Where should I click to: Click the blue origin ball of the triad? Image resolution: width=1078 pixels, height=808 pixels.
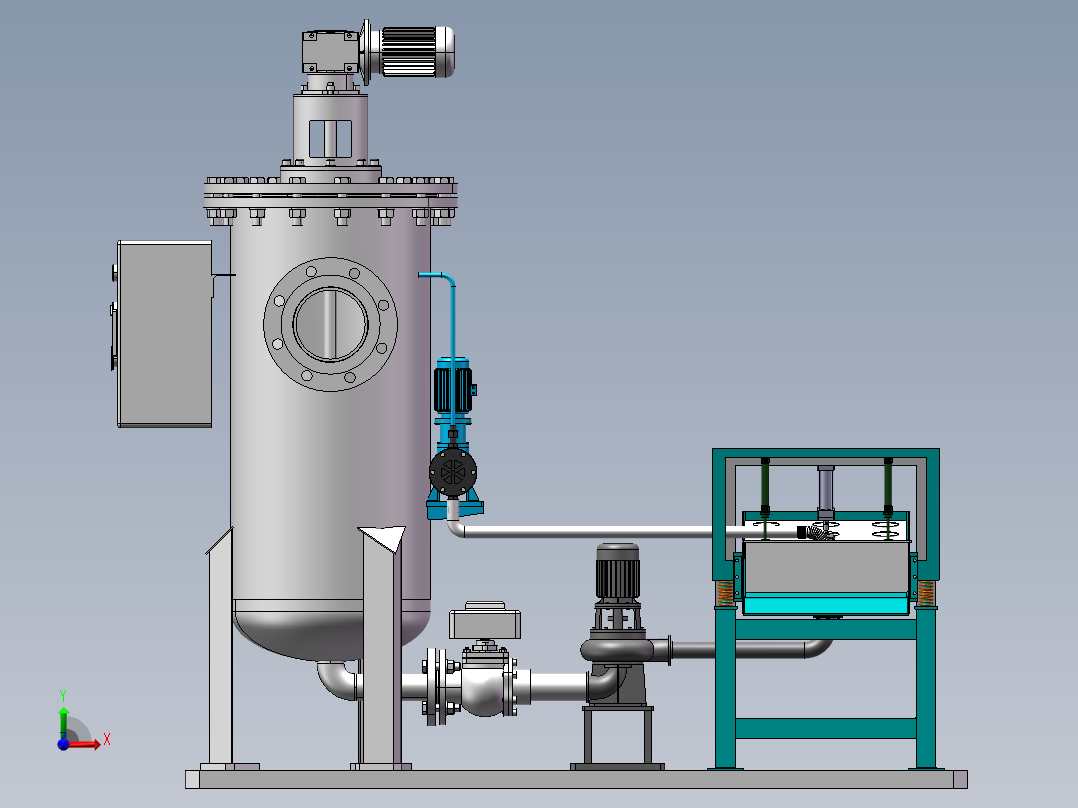pyautogui.click(x=64, y=744)
